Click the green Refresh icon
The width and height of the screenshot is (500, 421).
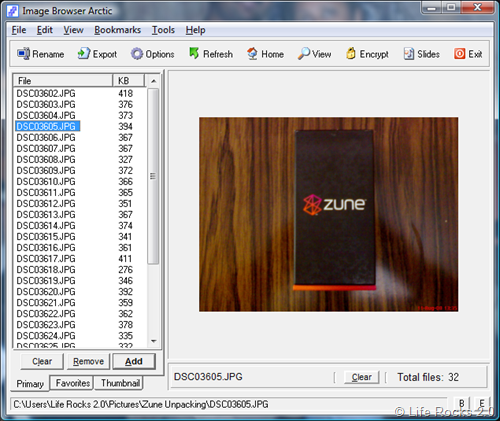pyautogui.click(x=194, y=53)
